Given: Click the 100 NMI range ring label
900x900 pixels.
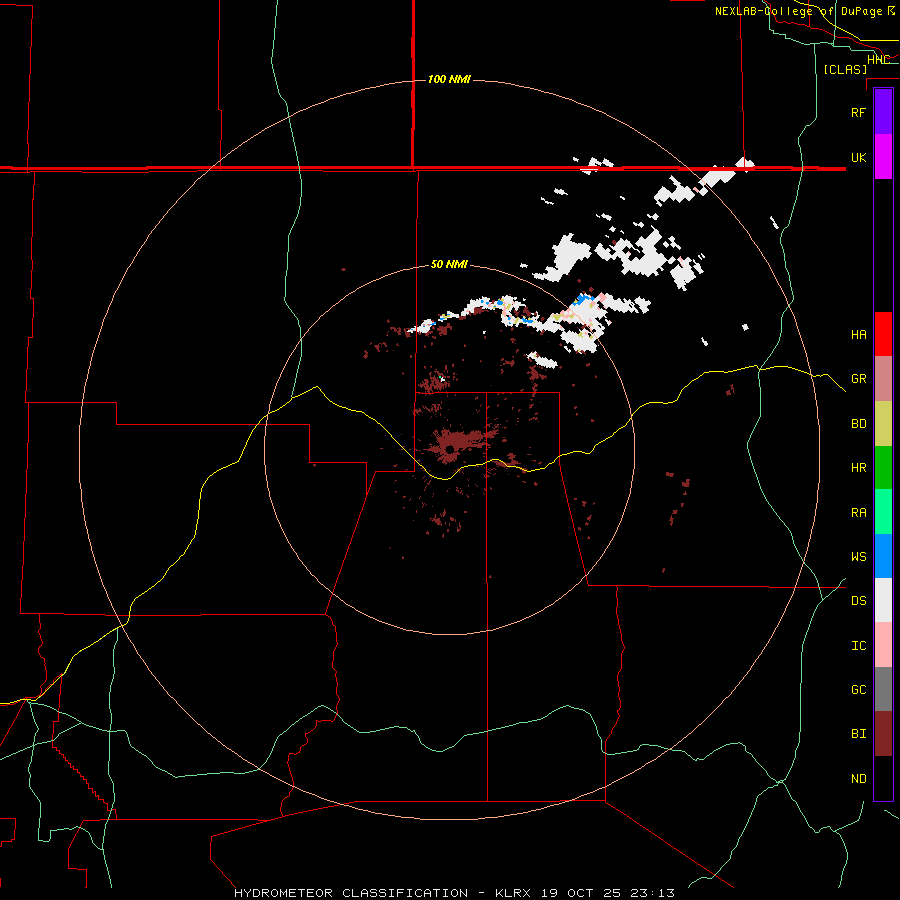Looking at the screenshot, I should point(449,79).
